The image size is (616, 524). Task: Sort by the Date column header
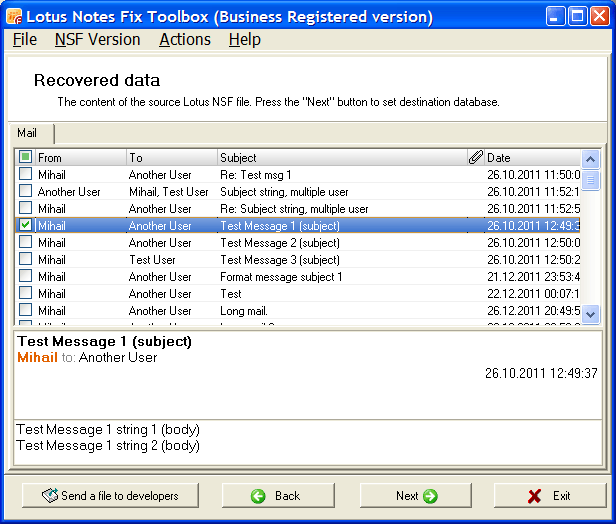(x=532, y=158)
